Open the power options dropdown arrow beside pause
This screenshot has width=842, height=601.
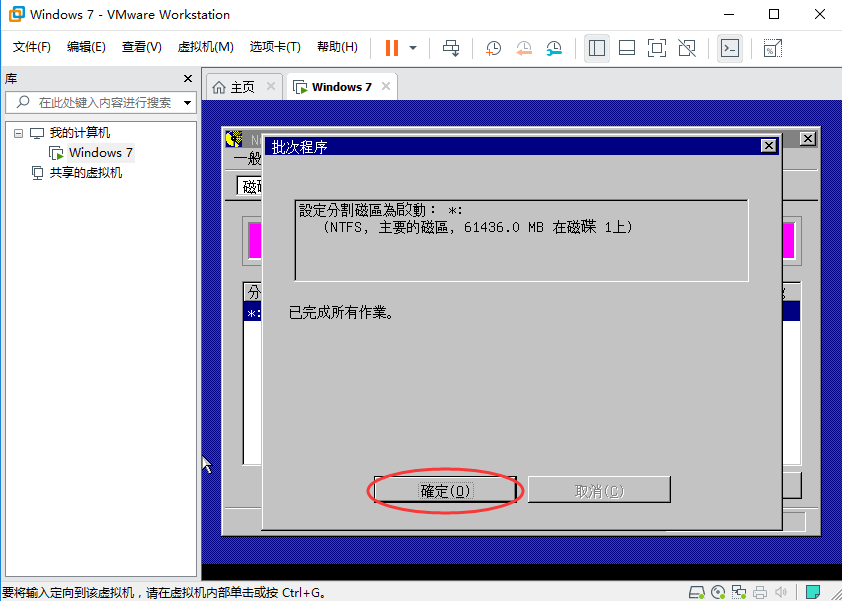(413, 48)
